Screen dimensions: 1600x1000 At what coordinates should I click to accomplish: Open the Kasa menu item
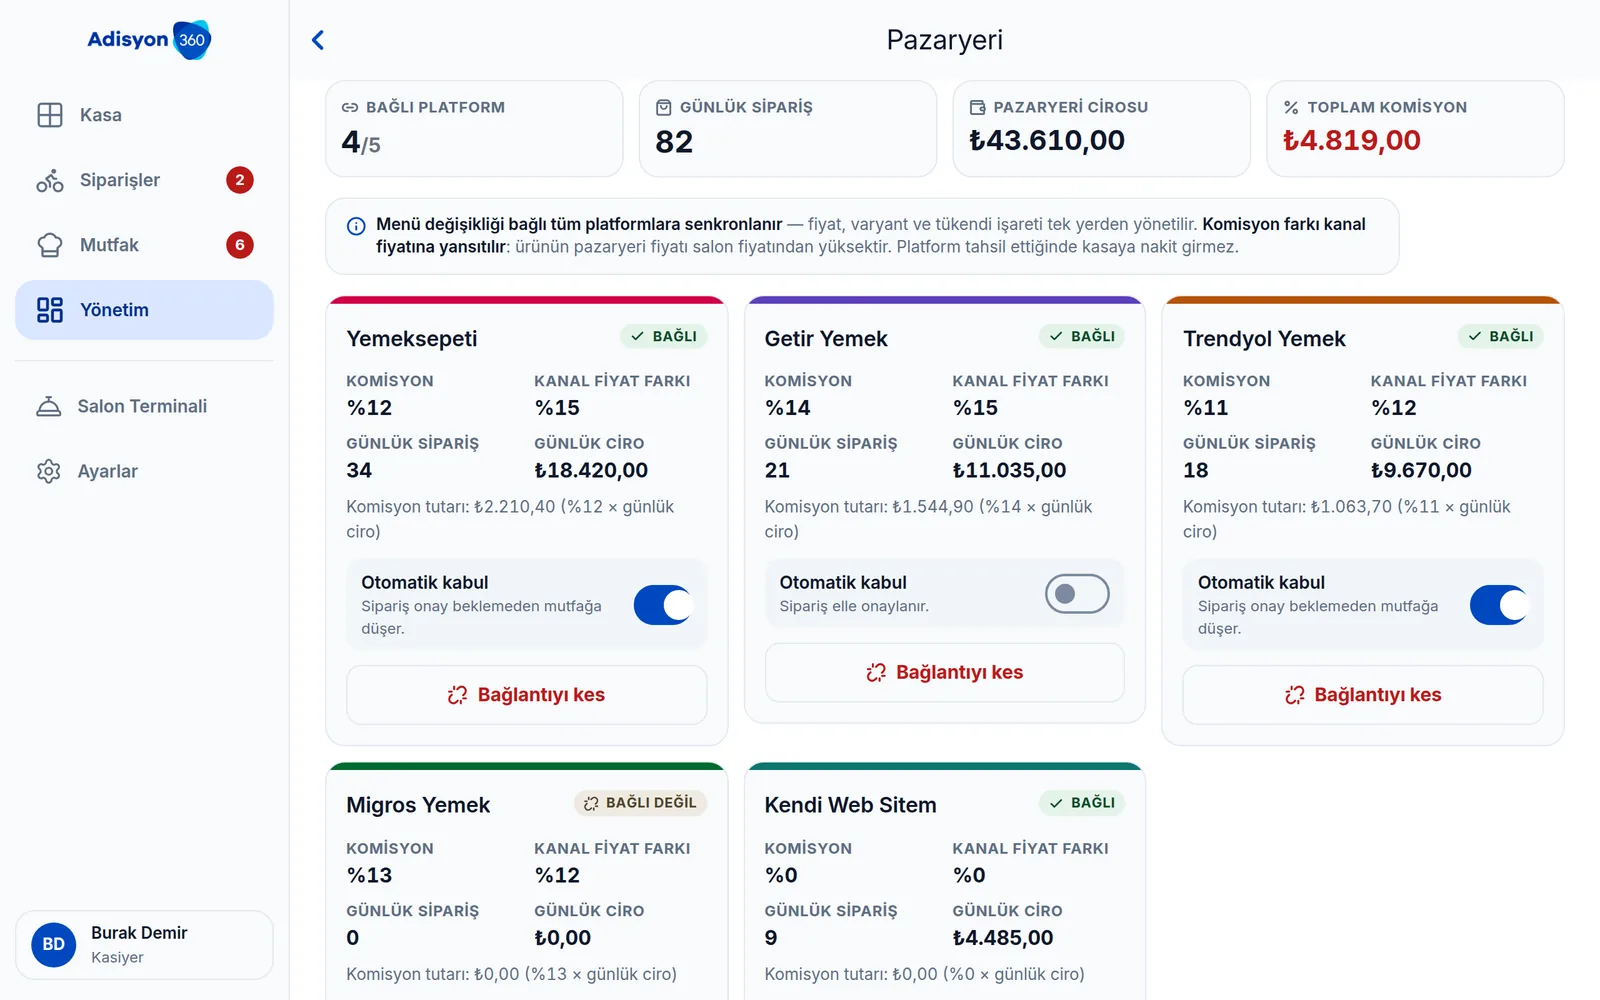144,115
